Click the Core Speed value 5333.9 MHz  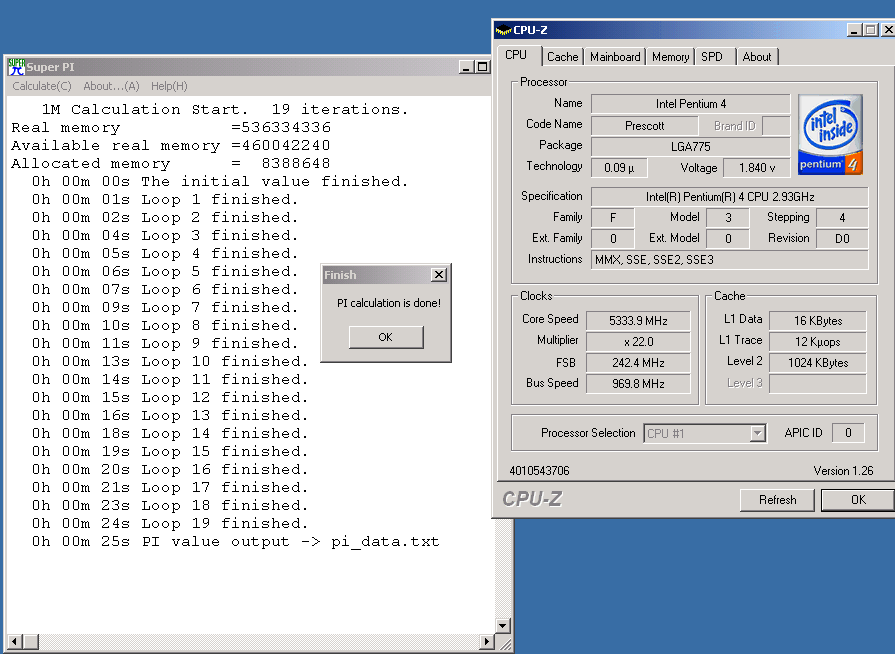[x=638, y=321]
